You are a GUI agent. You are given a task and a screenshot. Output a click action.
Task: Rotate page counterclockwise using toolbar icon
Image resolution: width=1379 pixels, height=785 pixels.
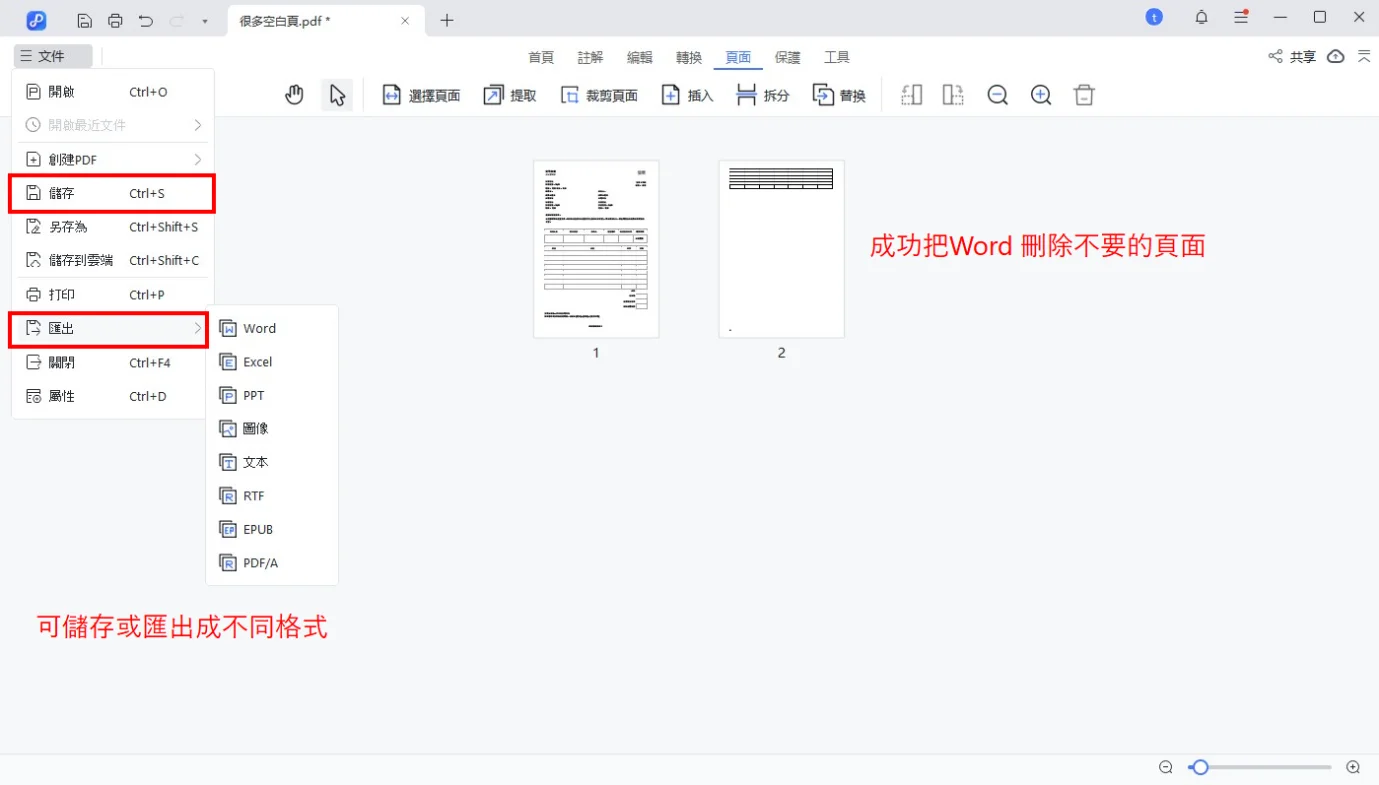click(x=910, y=94)
